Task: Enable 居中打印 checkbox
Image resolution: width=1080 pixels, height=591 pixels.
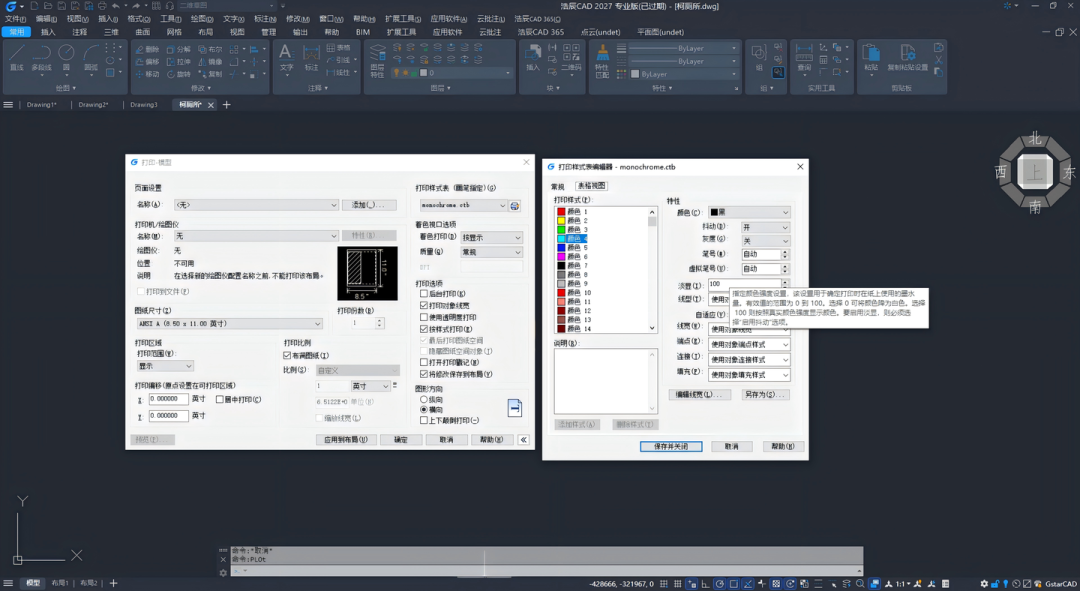Action: 220,400
